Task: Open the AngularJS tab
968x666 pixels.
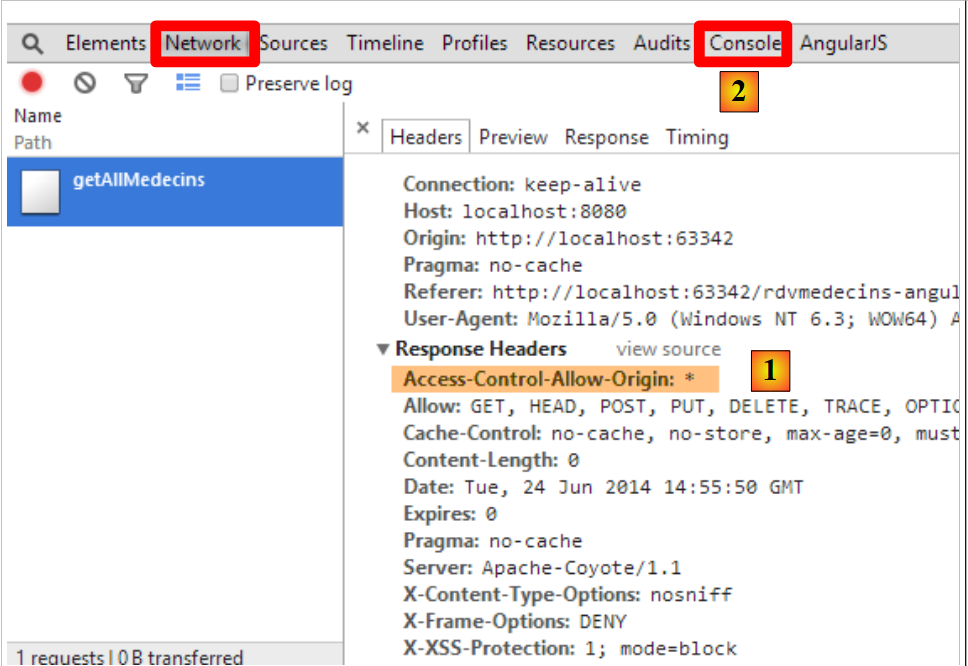Action: pos(843,44)
